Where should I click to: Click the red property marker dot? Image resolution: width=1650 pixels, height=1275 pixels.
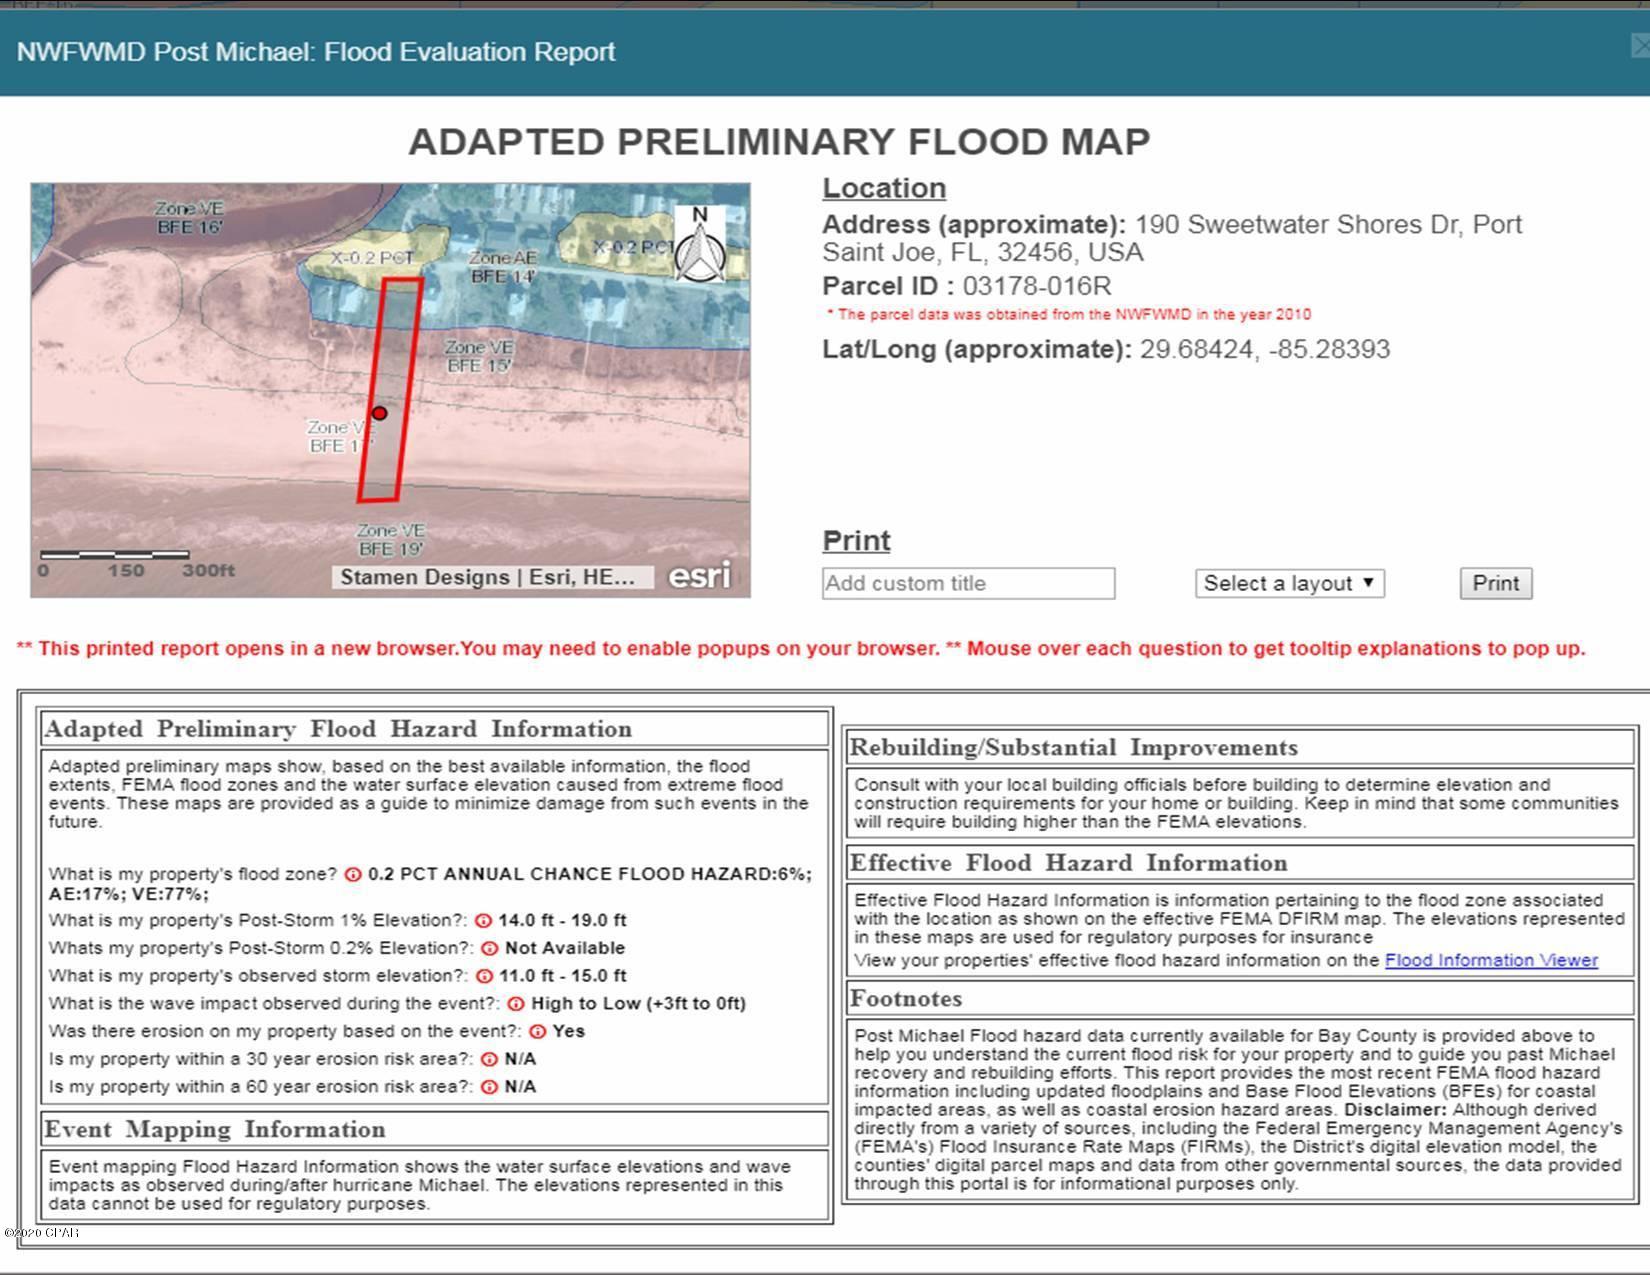380,413
